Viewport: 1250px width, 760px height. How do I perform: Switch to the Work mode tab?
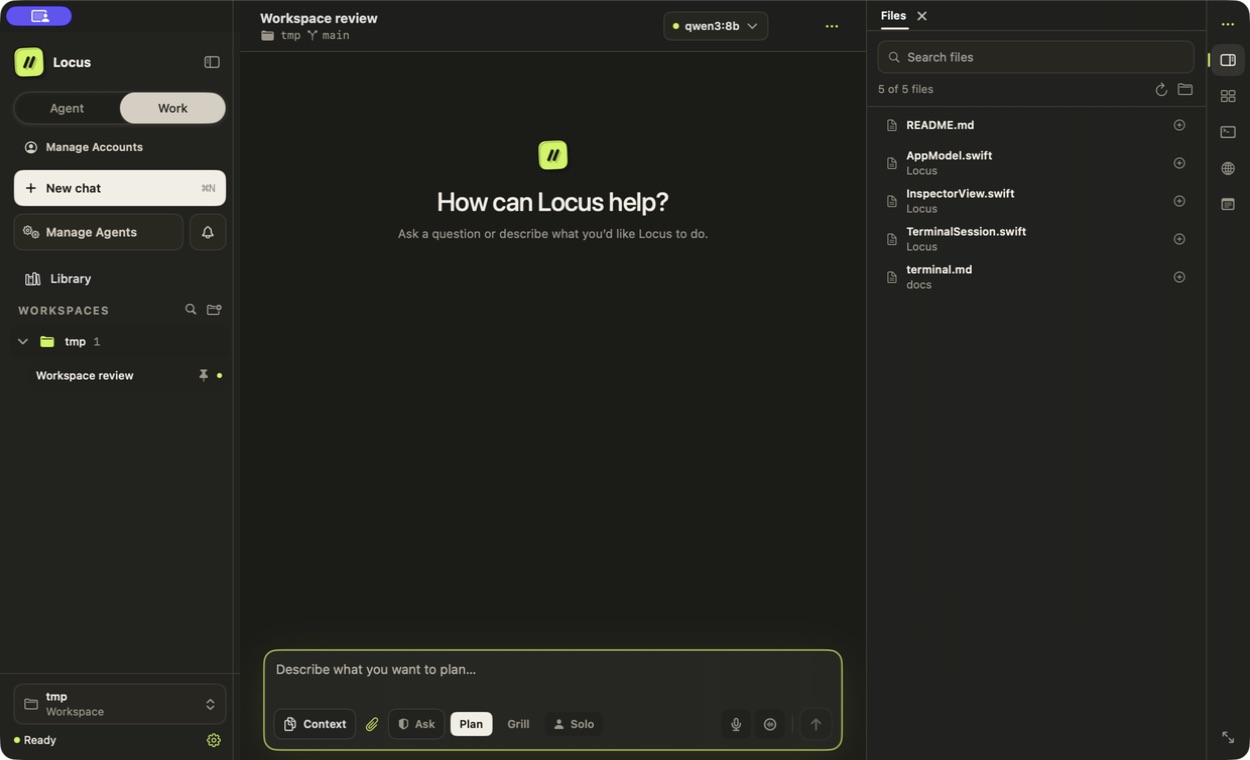pos(172,108)
